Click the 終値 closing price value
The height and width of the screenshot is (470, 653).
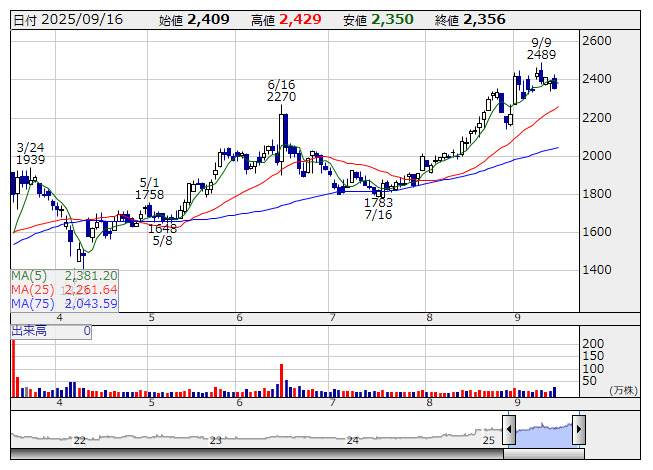[484, 19]
